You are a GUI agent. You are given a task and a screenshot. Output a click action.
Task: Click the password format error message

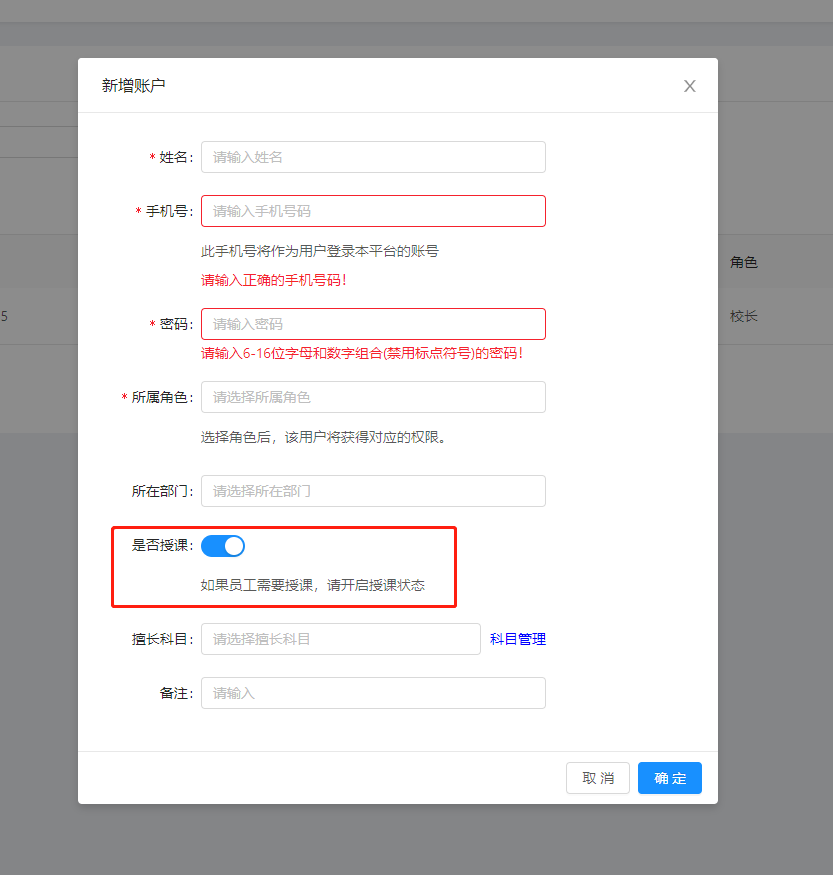click(x=362, y=353)
